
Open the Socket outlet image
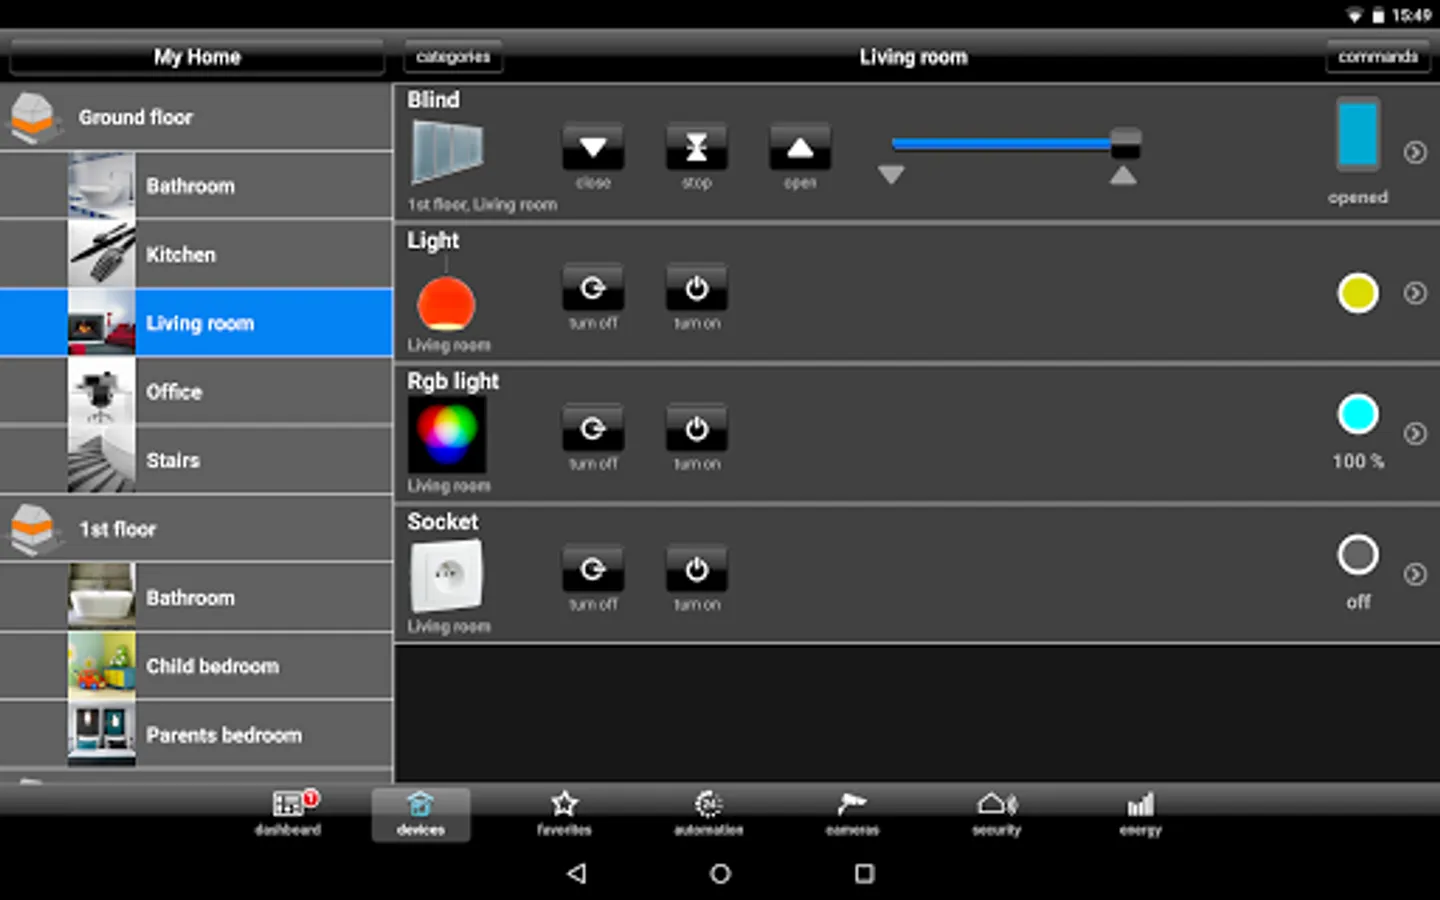tap(447, 575)
